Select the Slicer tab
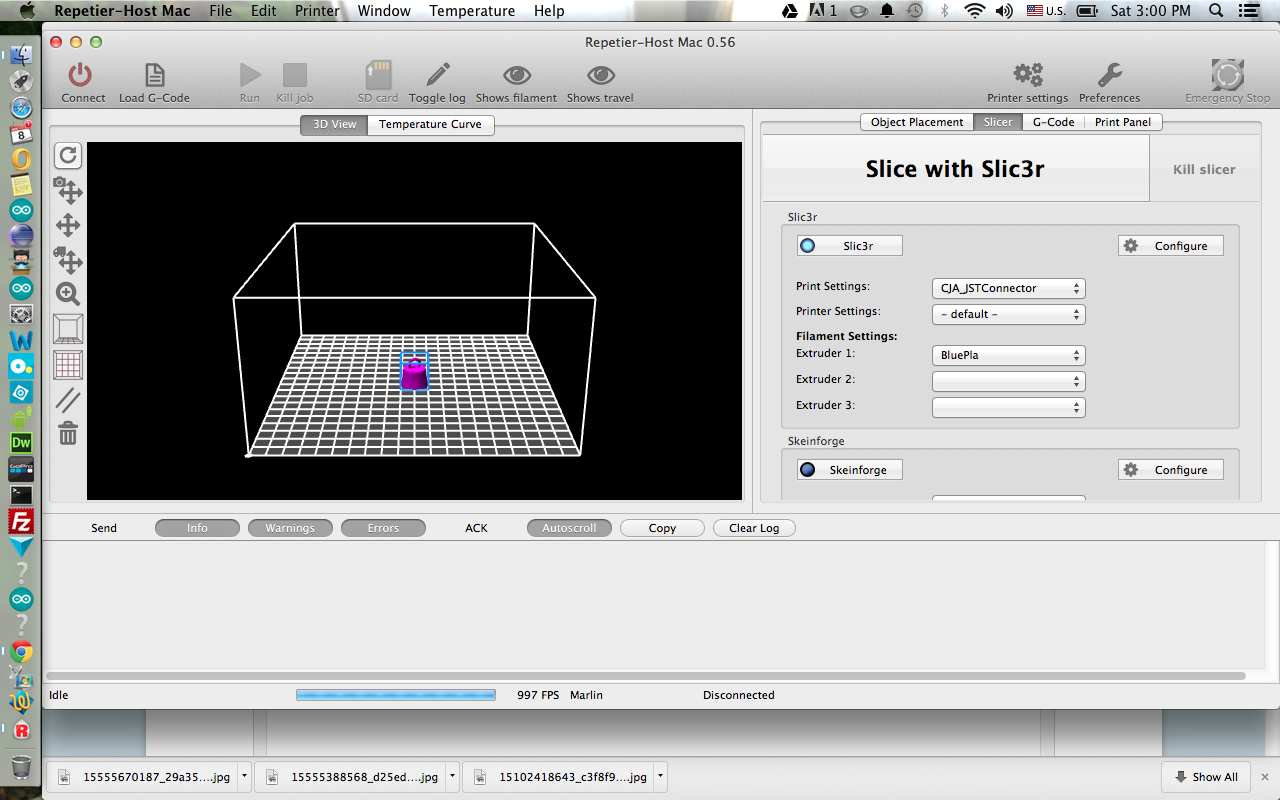This screenshot has width=1280, height=800. click(998, 122)
